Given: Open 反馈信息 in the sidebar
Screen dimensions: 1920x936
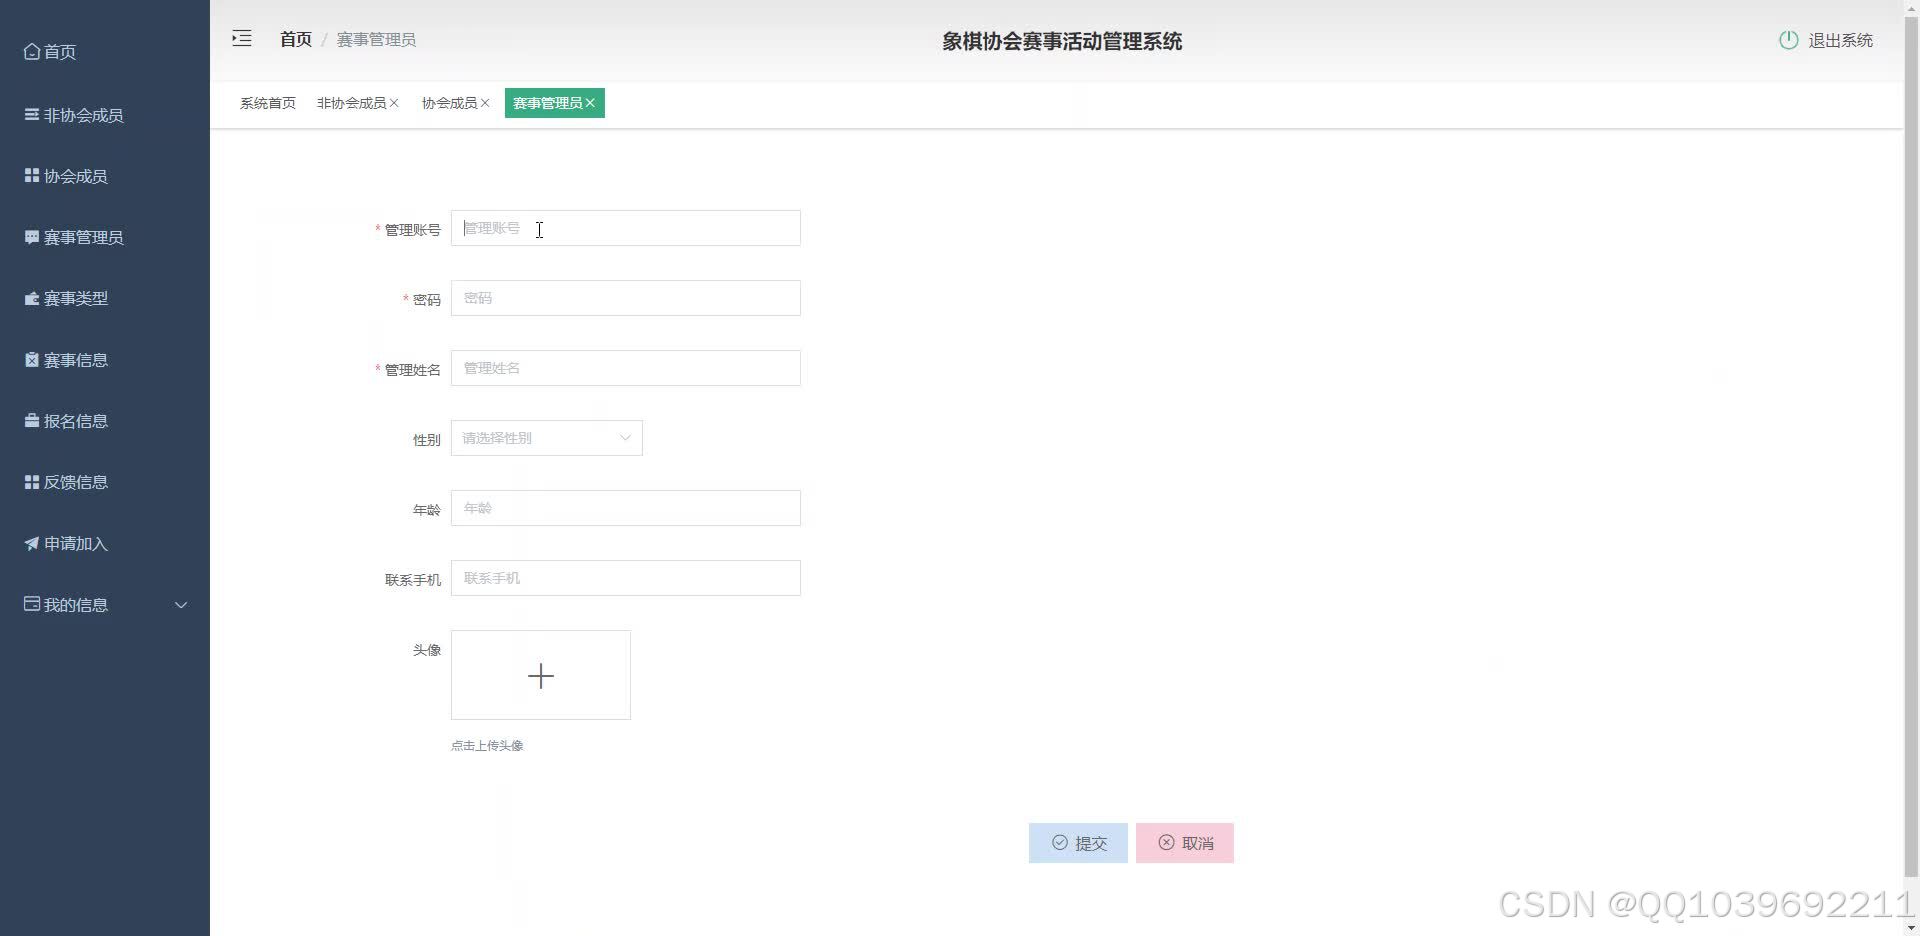Looking at the screenshot, I should 105,482.
